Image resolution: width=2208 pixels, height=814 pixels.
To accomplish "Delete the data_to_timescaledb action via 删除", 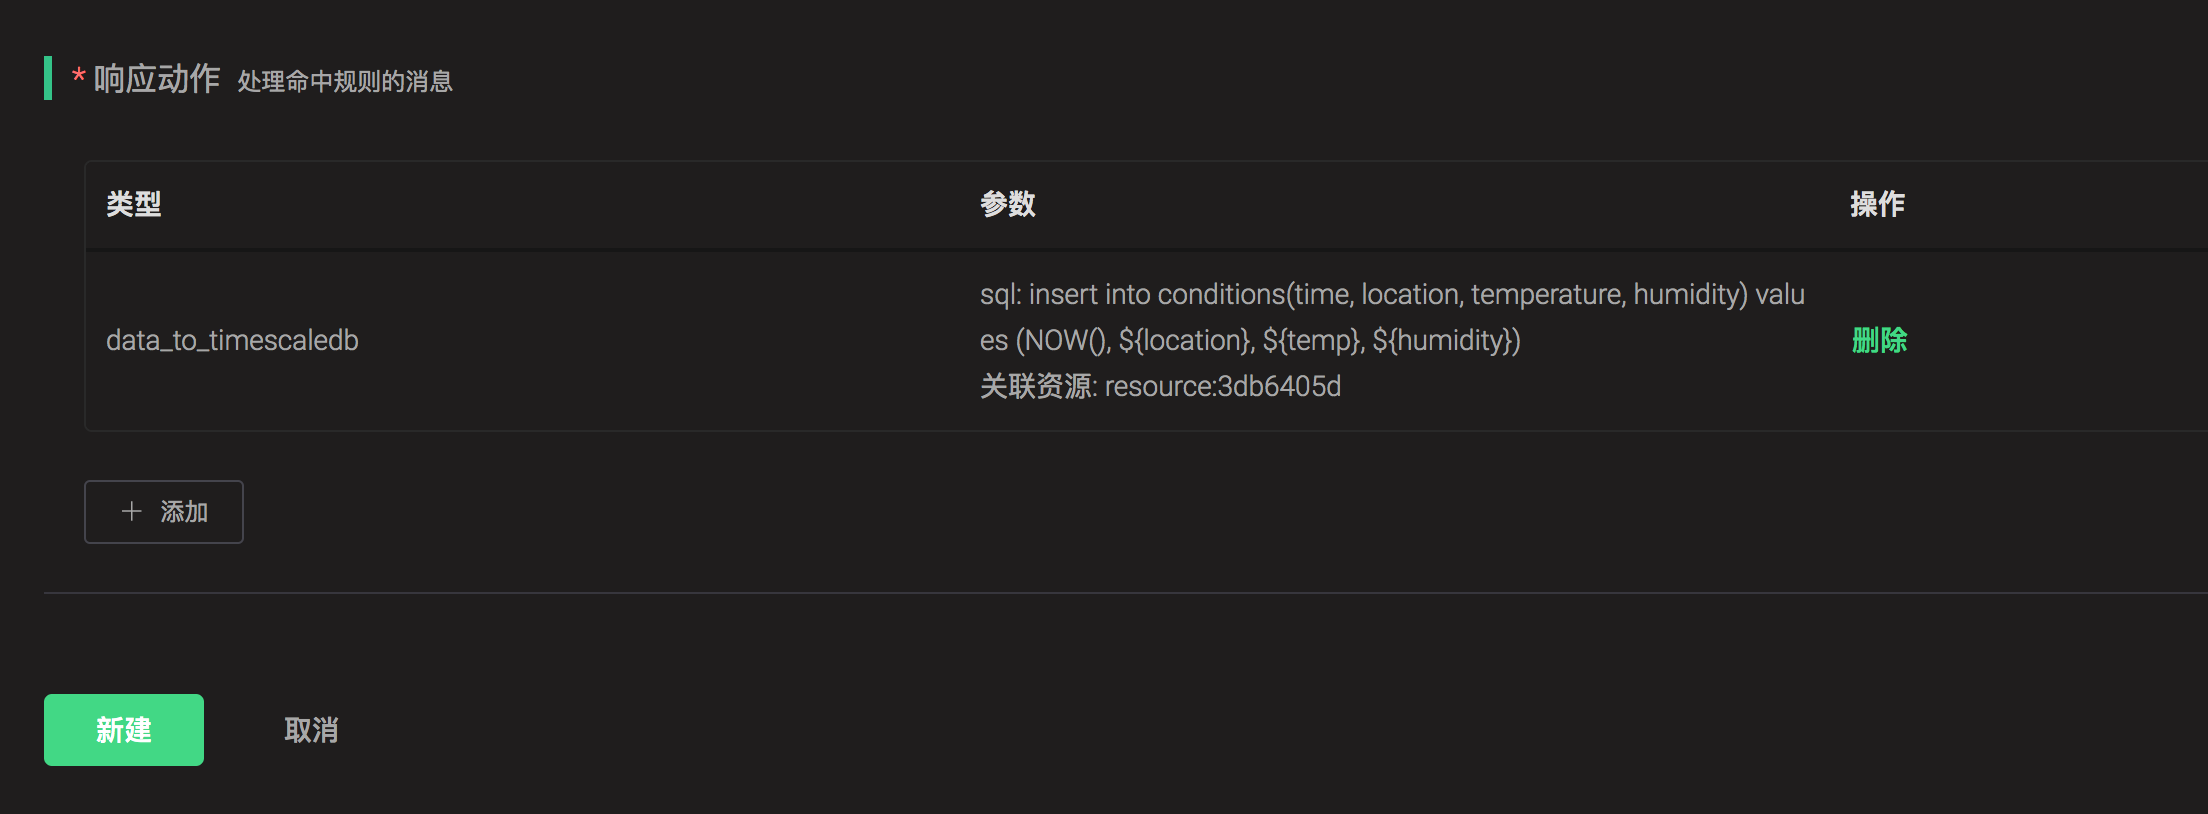I will 1879,340.
